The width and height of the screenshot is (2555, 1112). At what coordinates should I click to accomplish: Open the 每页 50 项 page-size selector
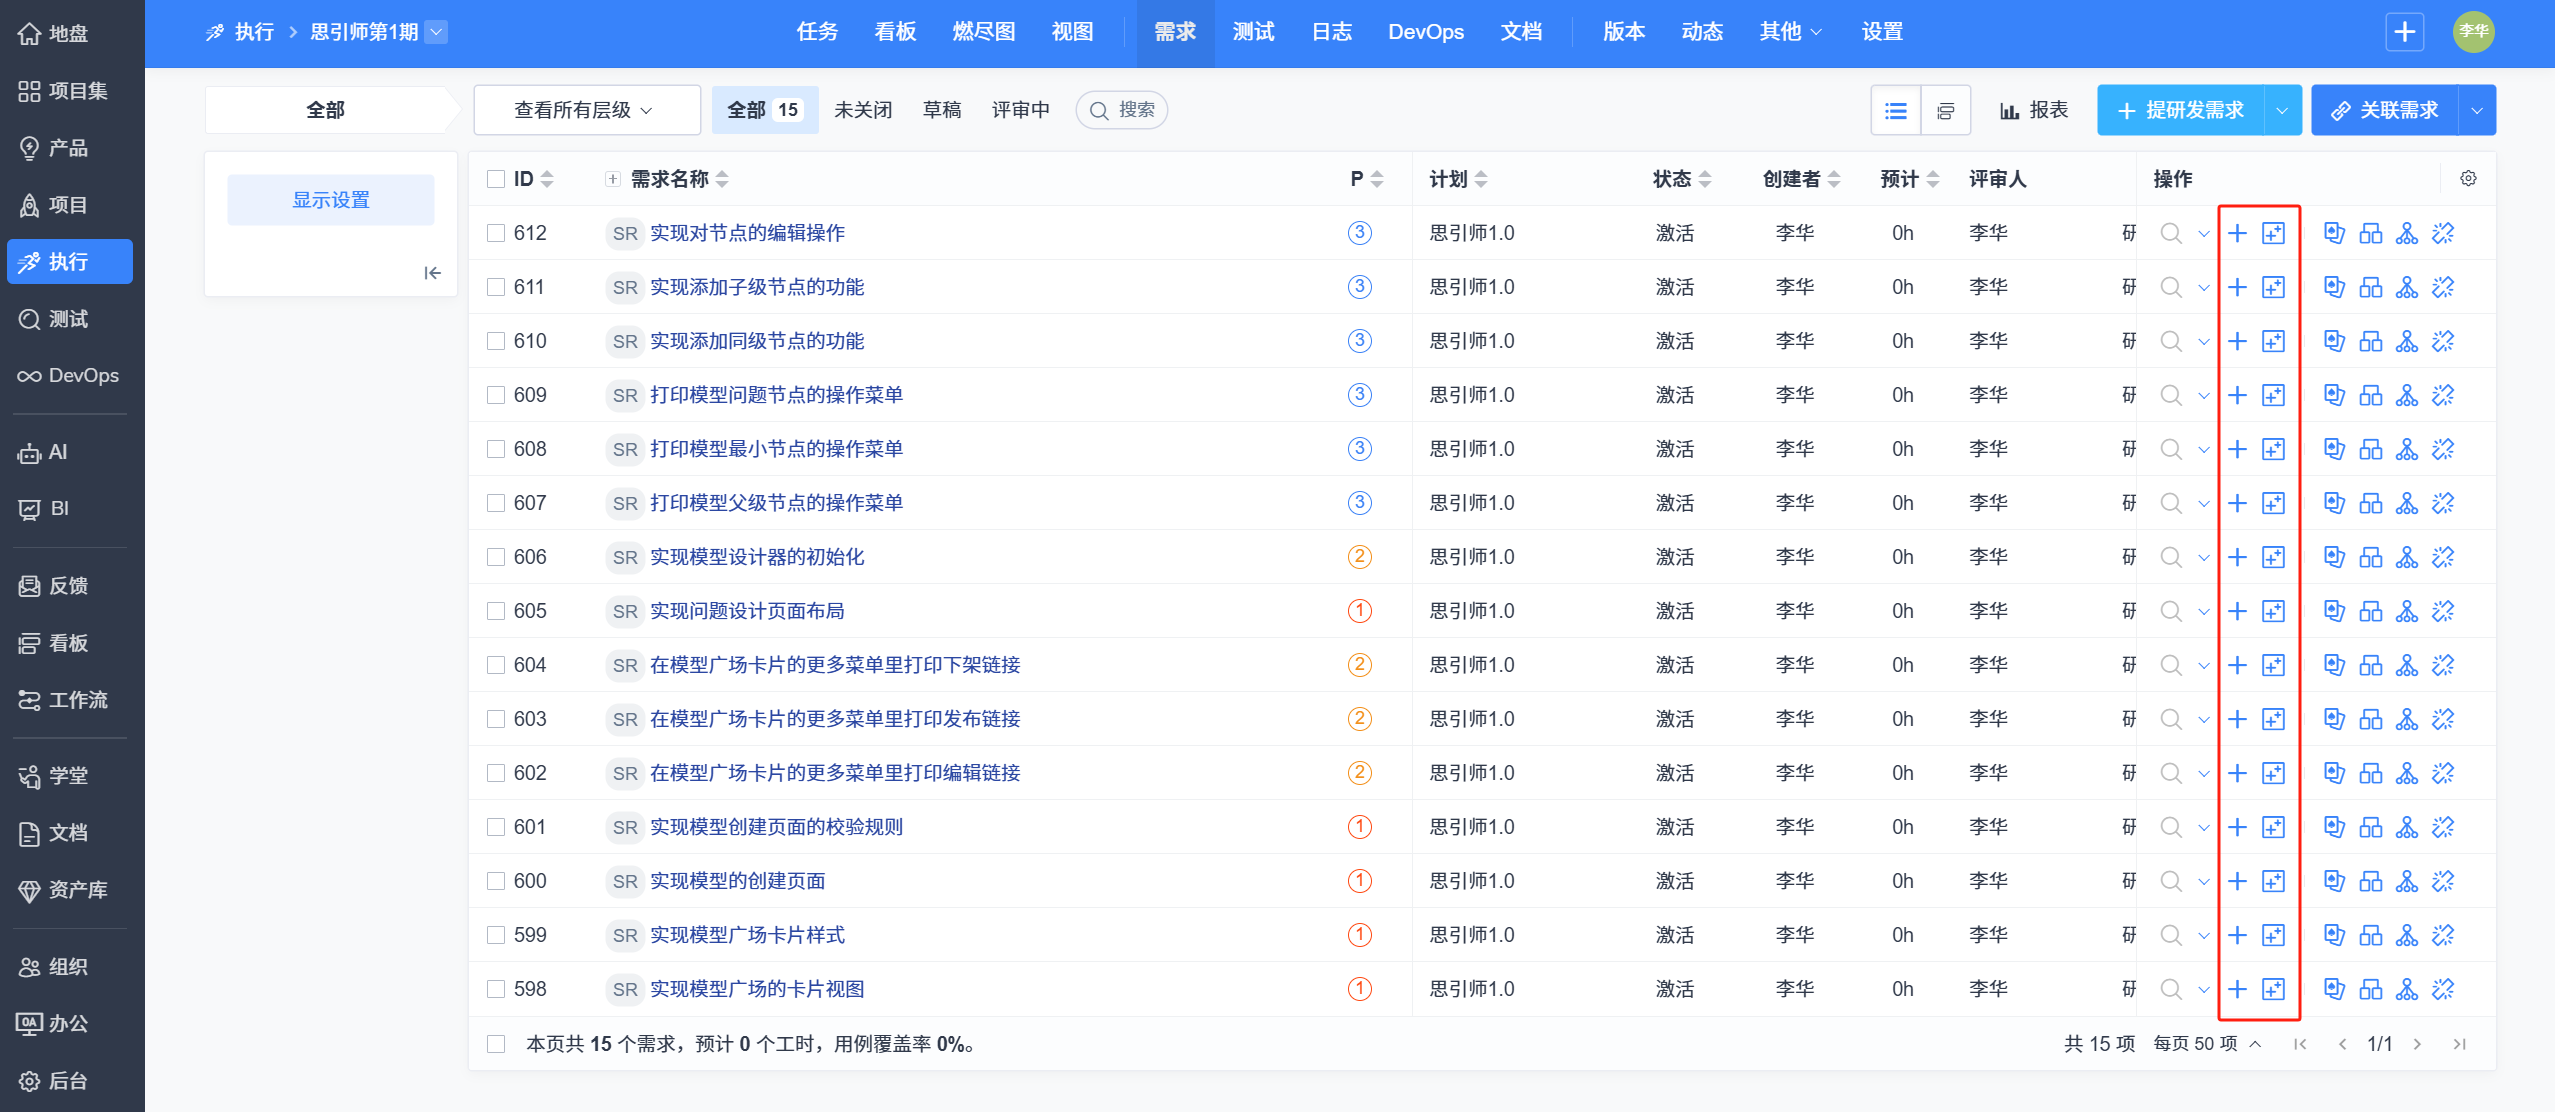click(2207, 1043)
